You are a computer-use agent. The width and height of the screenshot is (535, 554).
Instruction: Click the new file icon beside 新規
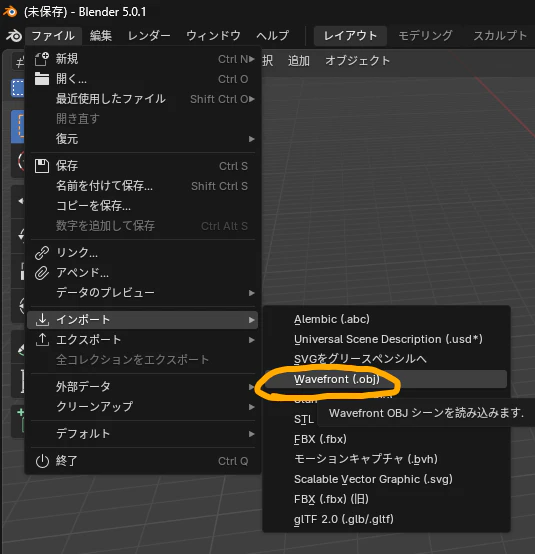42,59
